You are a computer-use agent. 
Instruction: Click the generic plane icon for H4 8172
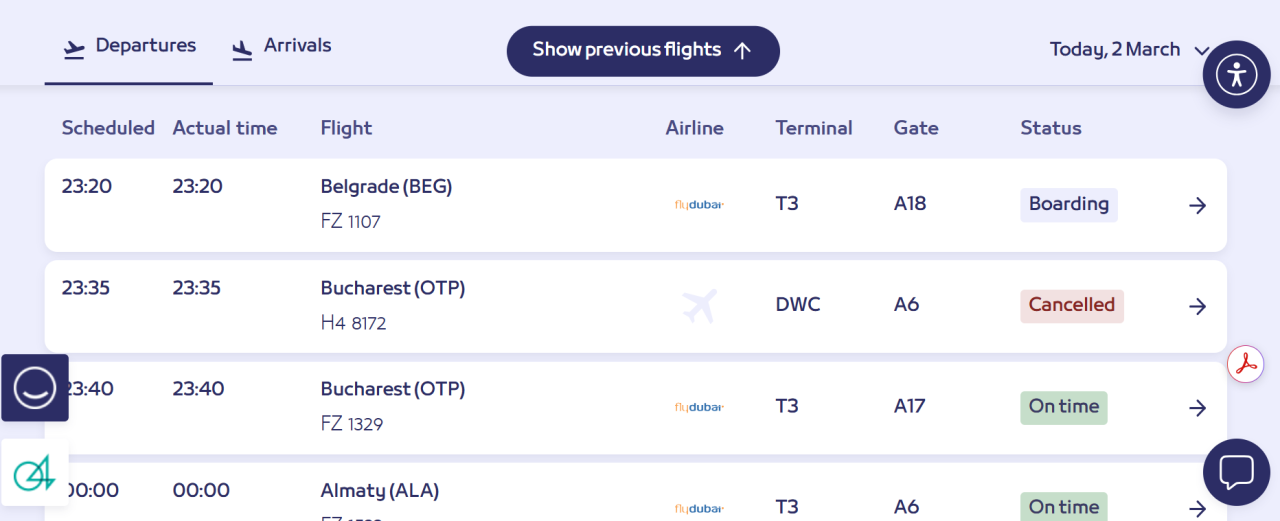[699, 306]
